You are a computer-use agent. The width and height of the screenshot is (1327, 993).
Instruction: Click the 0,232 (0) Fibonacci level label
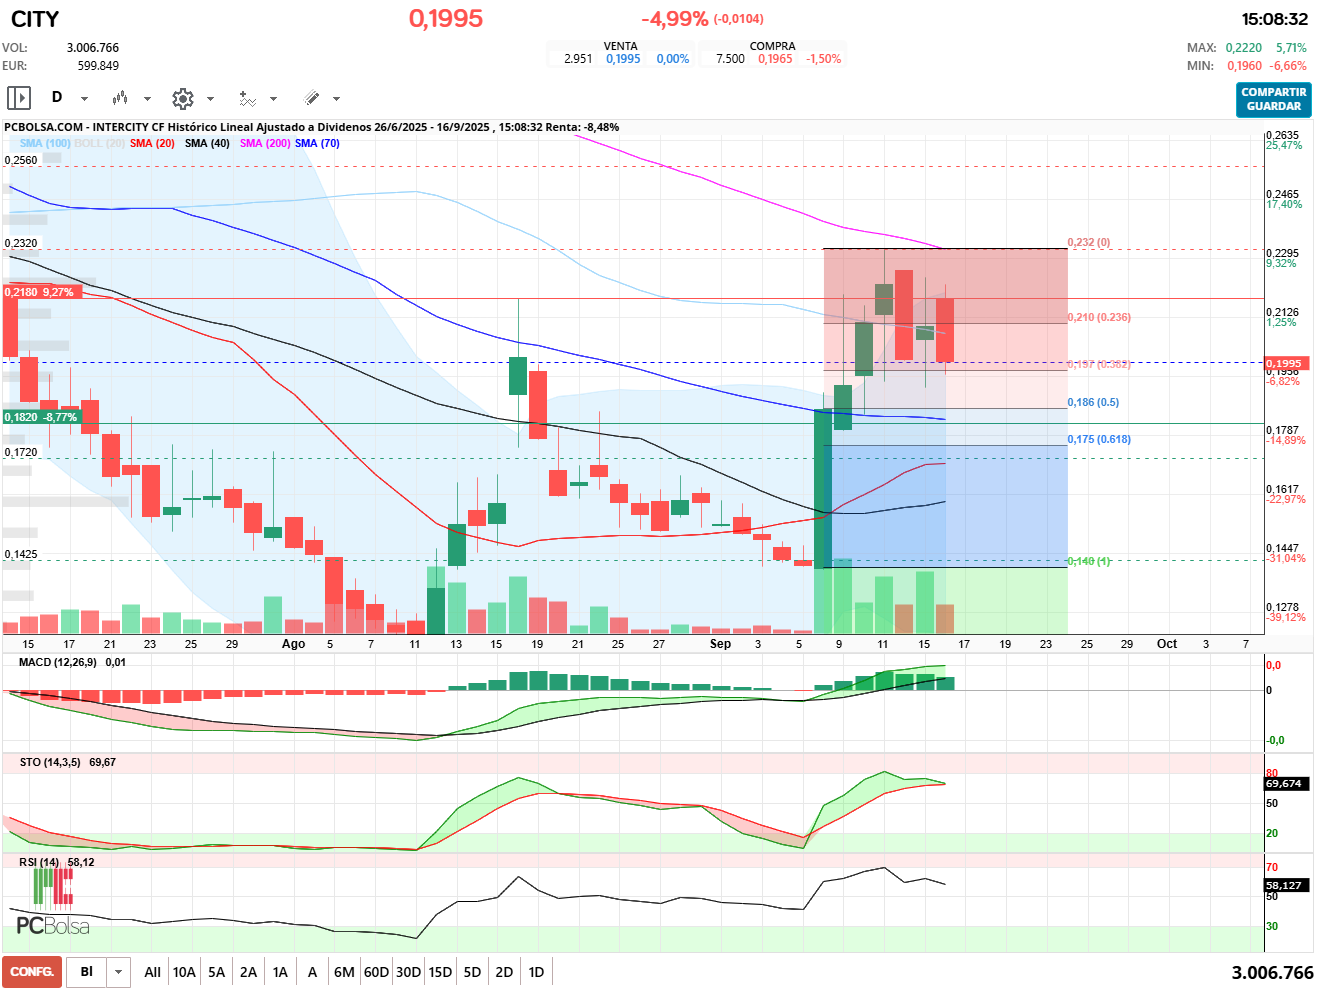click(x=1089, y=243)
